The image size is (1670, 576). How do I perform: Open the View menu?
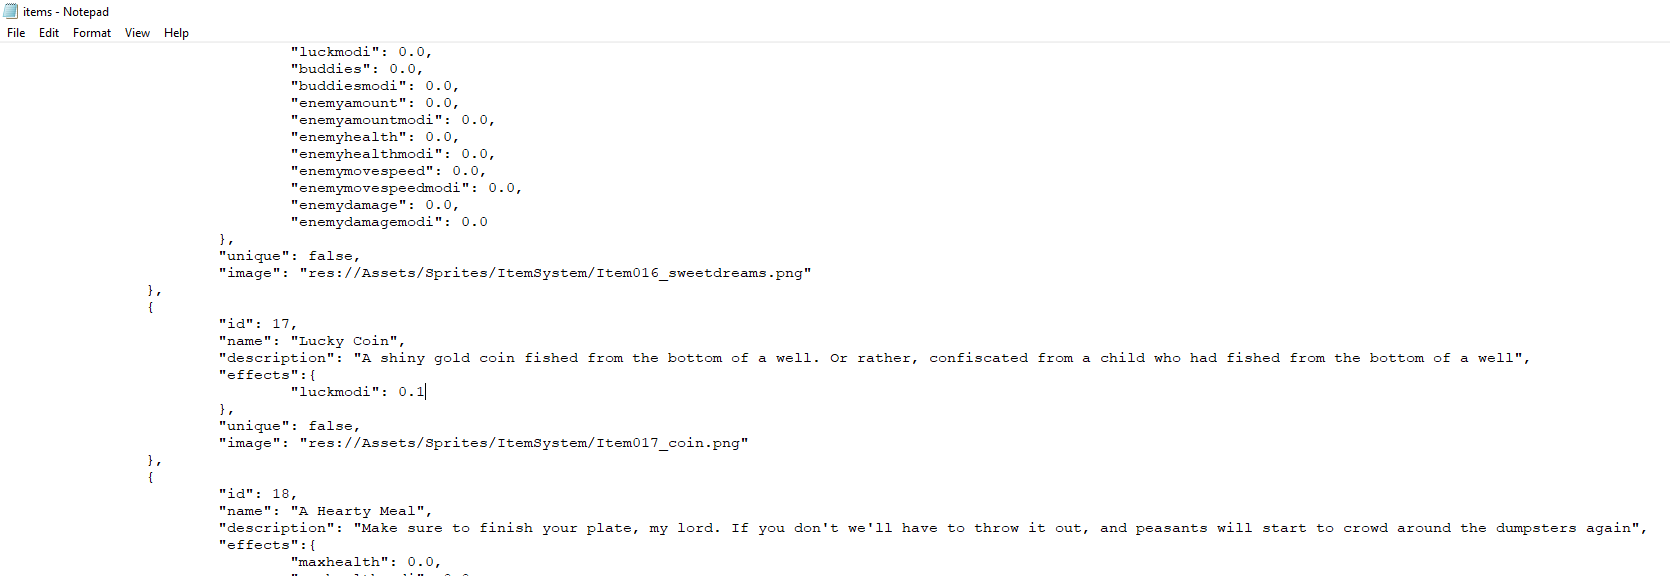[x=137, y=33]
